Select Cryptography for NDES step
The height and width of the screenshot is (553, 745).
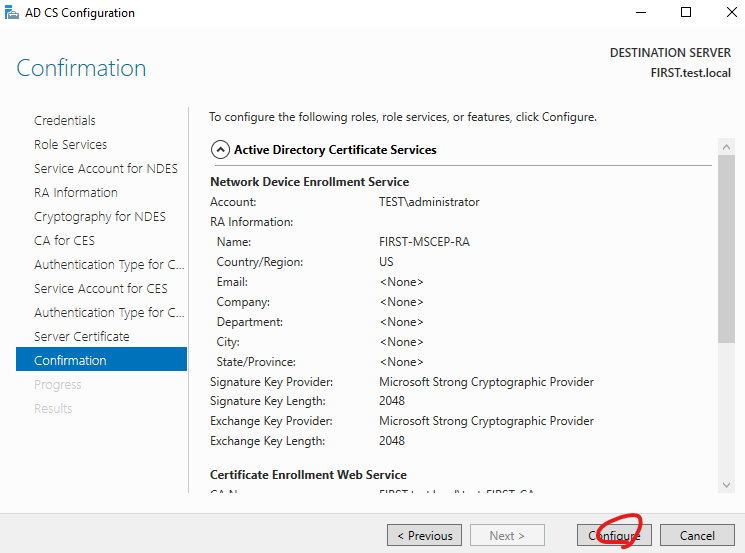(100, 217)
